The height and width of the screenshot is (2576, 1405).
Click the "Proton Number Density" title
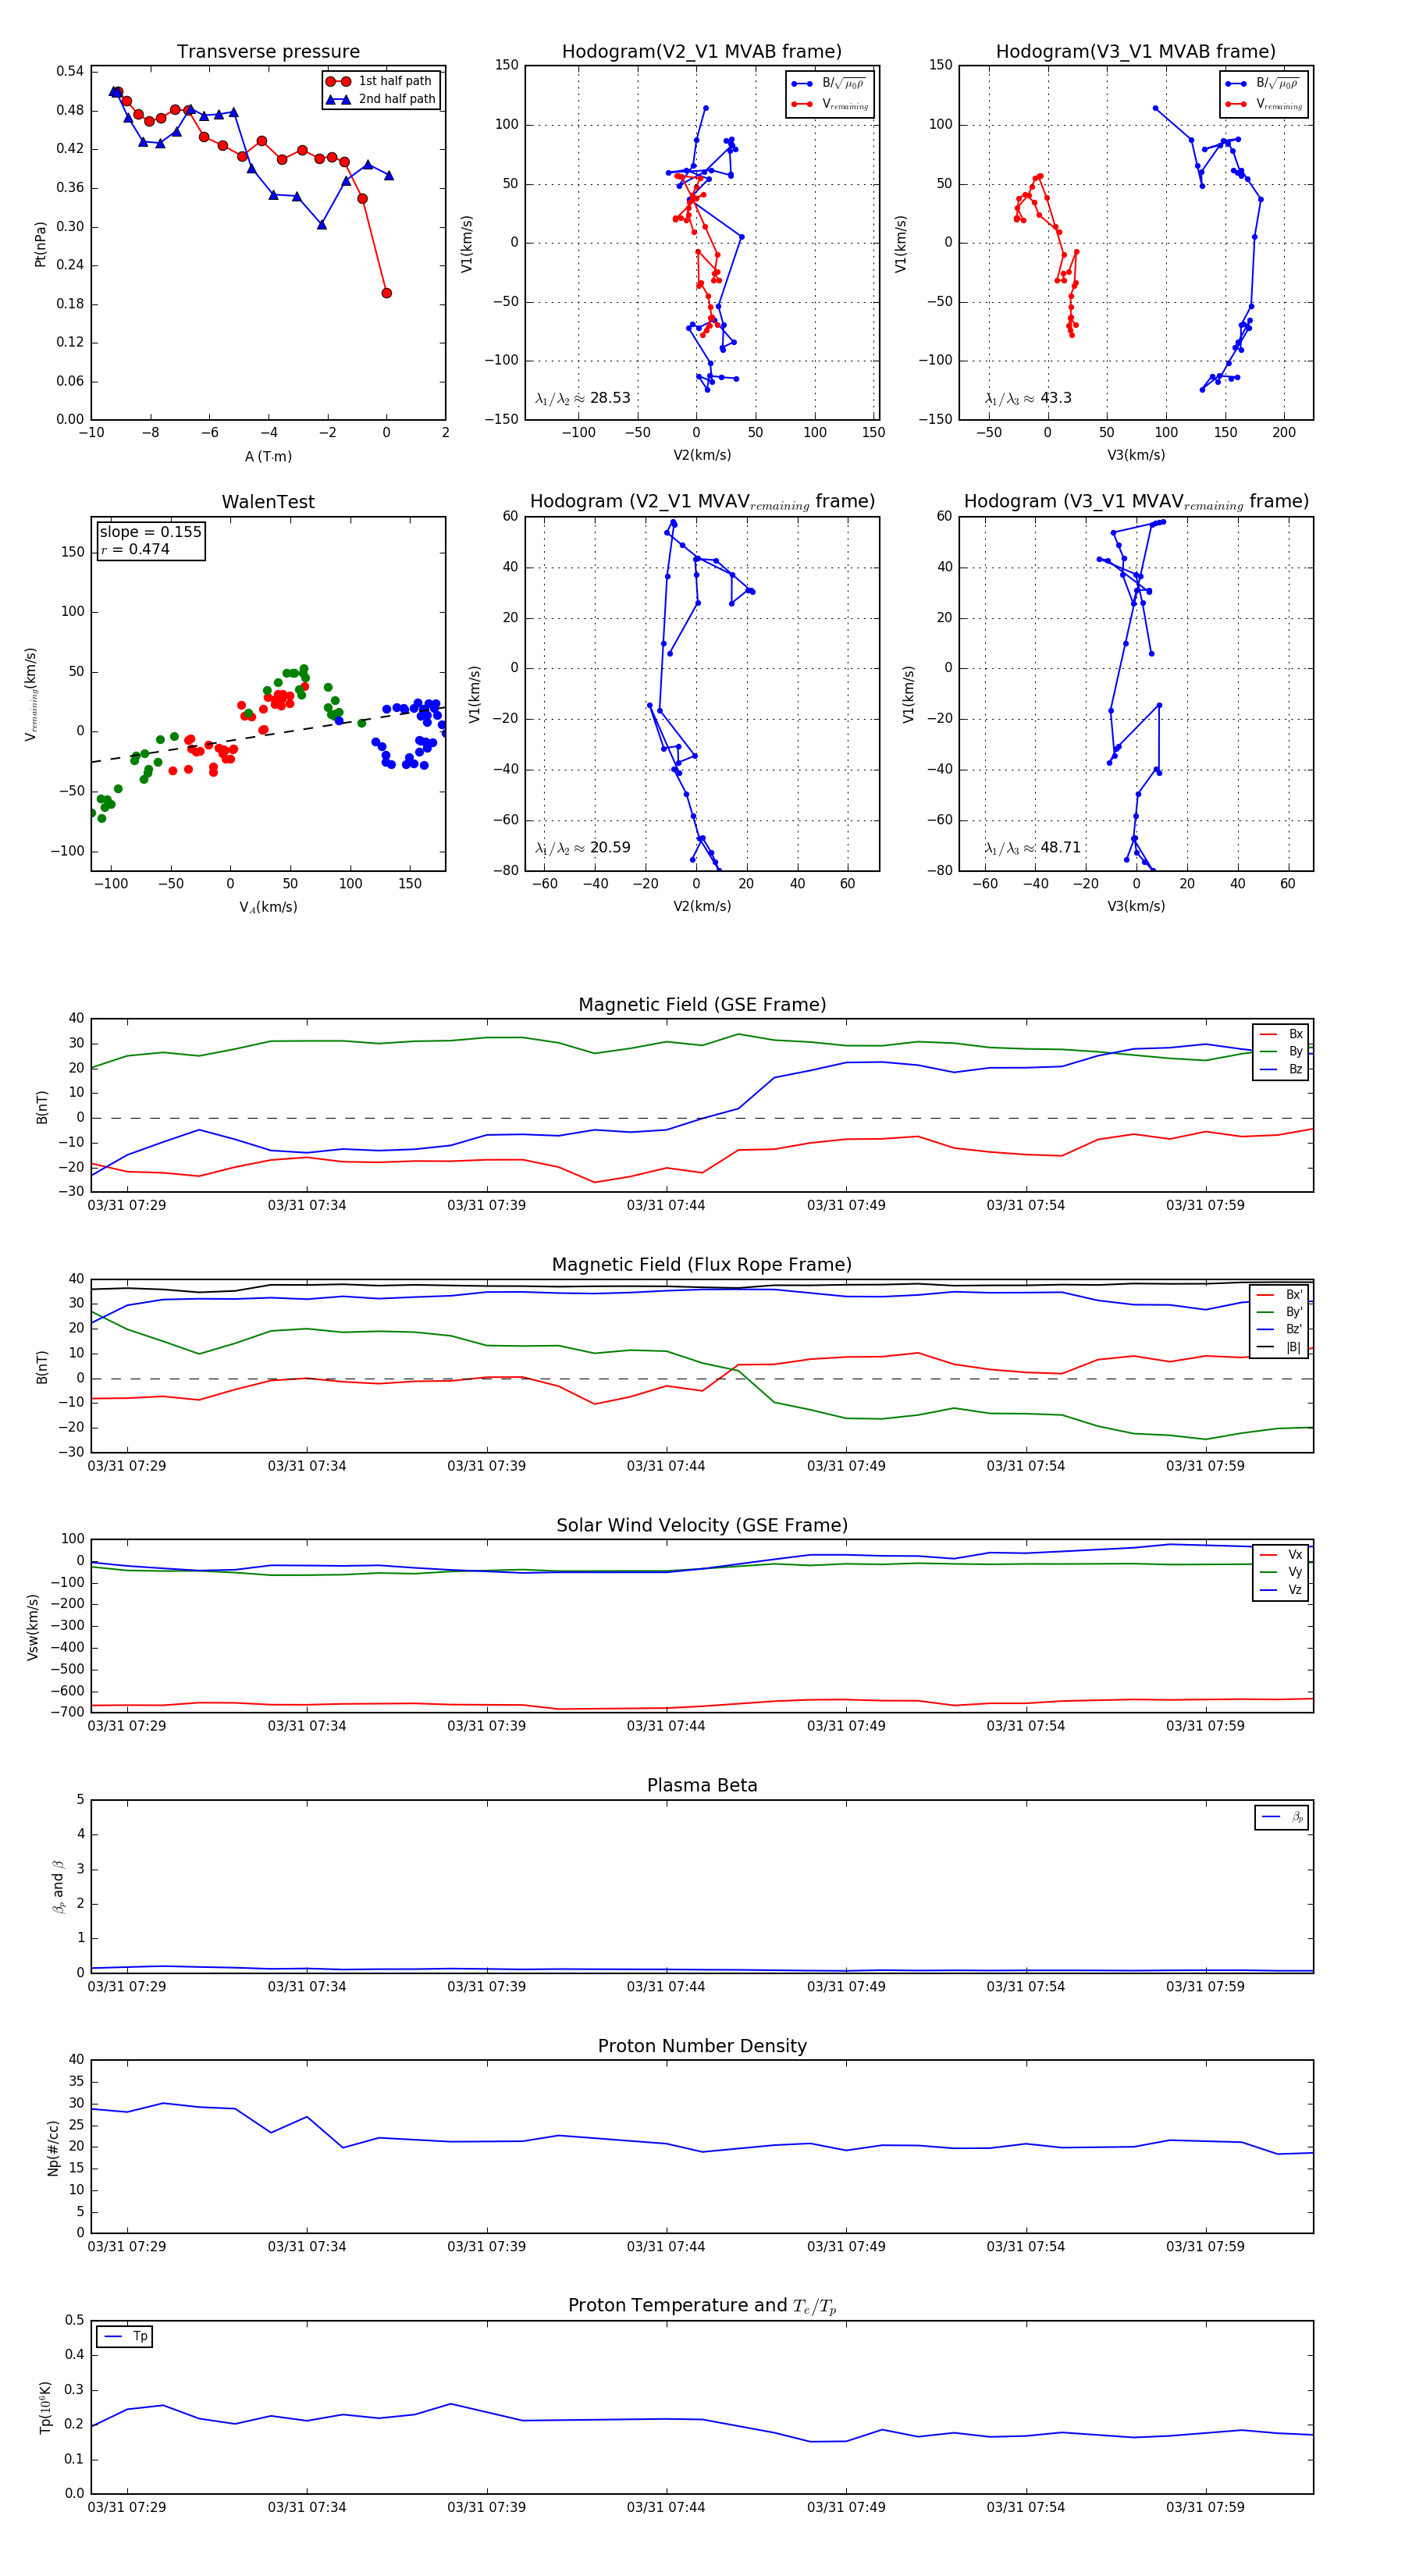tap(702, 2045)
